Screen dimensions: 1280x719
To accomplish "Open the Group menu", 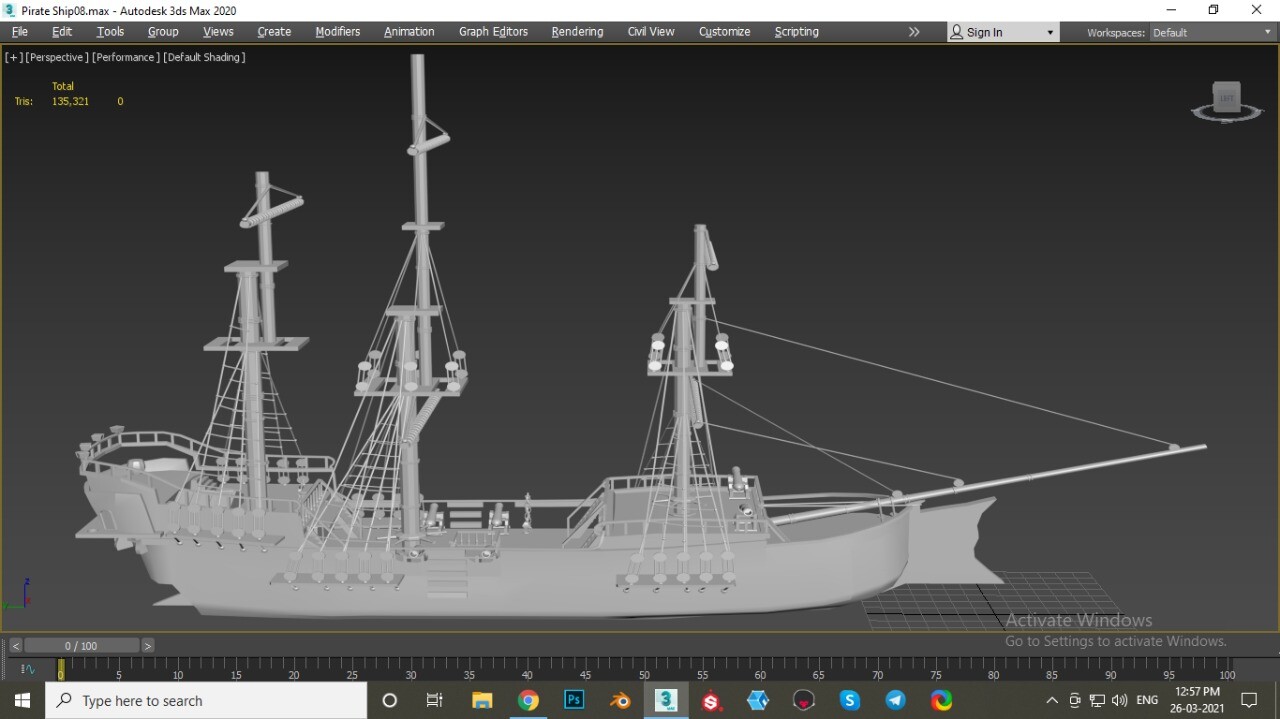I will (x=163, y=32).
